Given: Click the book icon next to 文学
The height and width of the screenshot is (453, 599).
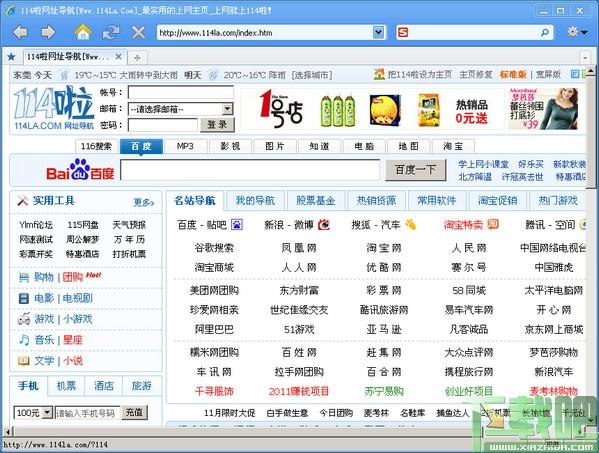Looking at the screenshot, I should click(x=24, y=360).
